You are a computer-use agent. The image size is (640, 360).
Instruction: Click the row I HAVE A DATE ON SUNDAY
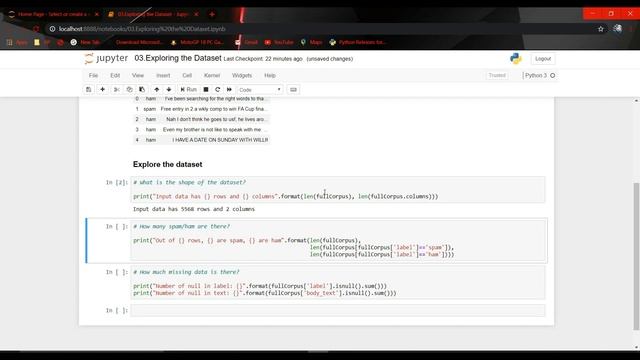click(201, 140)
